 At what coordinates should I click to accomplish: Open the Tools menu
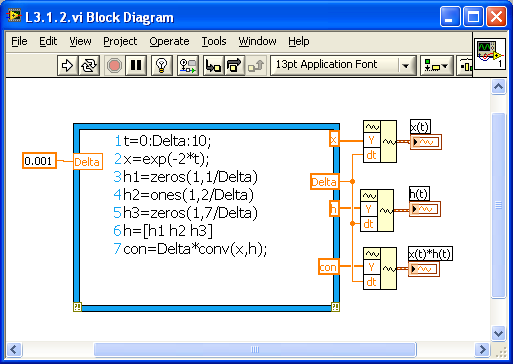tap(214, 41)
